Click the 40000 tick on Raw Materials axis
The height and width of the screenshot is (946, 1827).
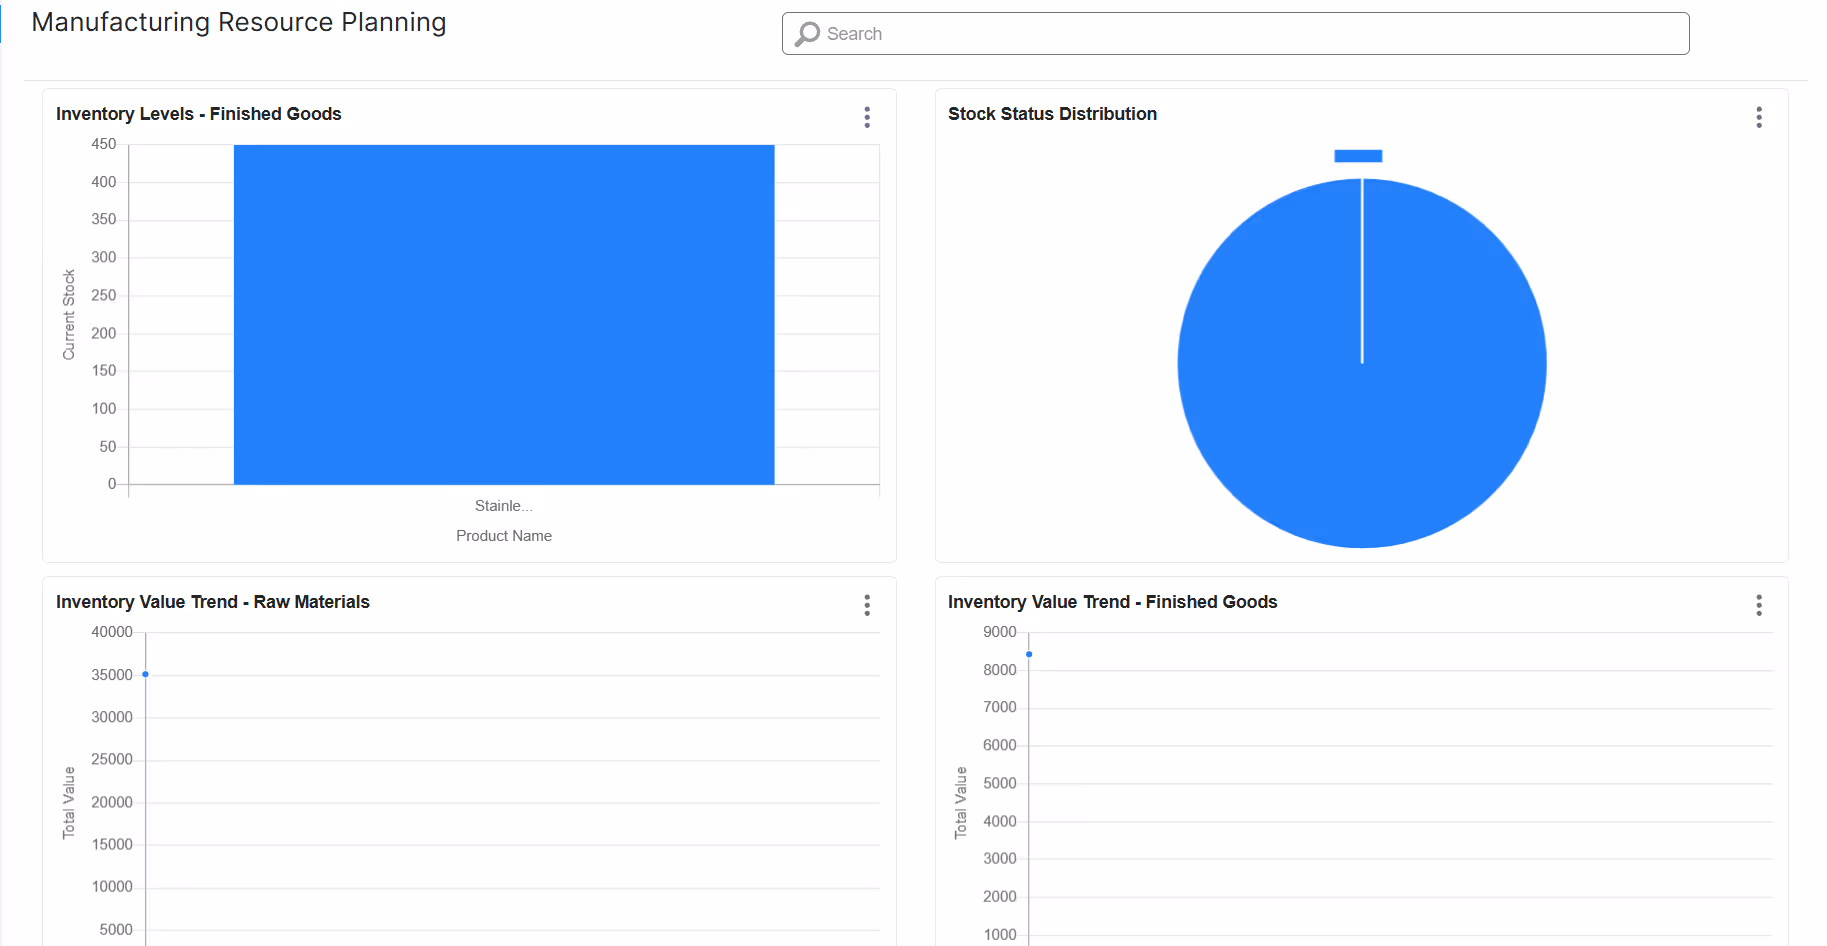(112, 632)
